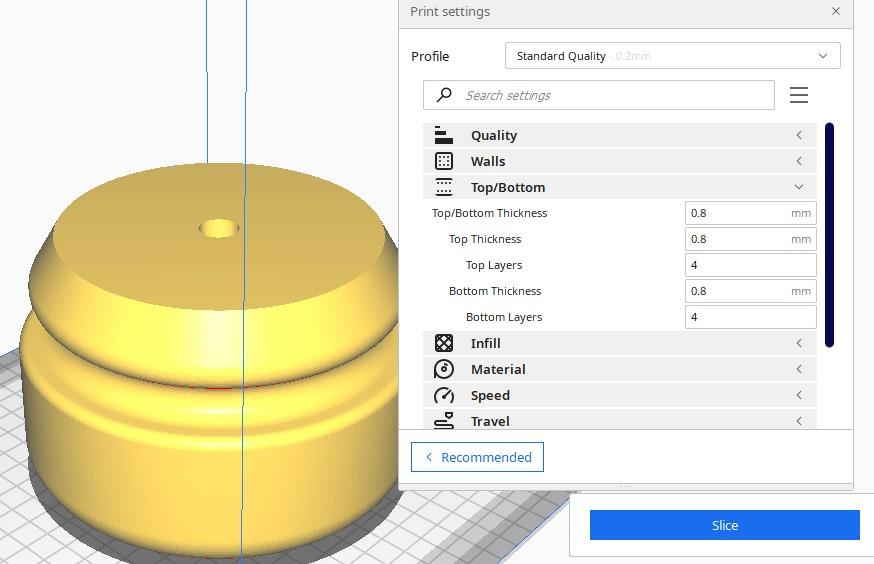Click the panel bottom resize handle dots
Screen dimensions: 874x564
[625, 487]
